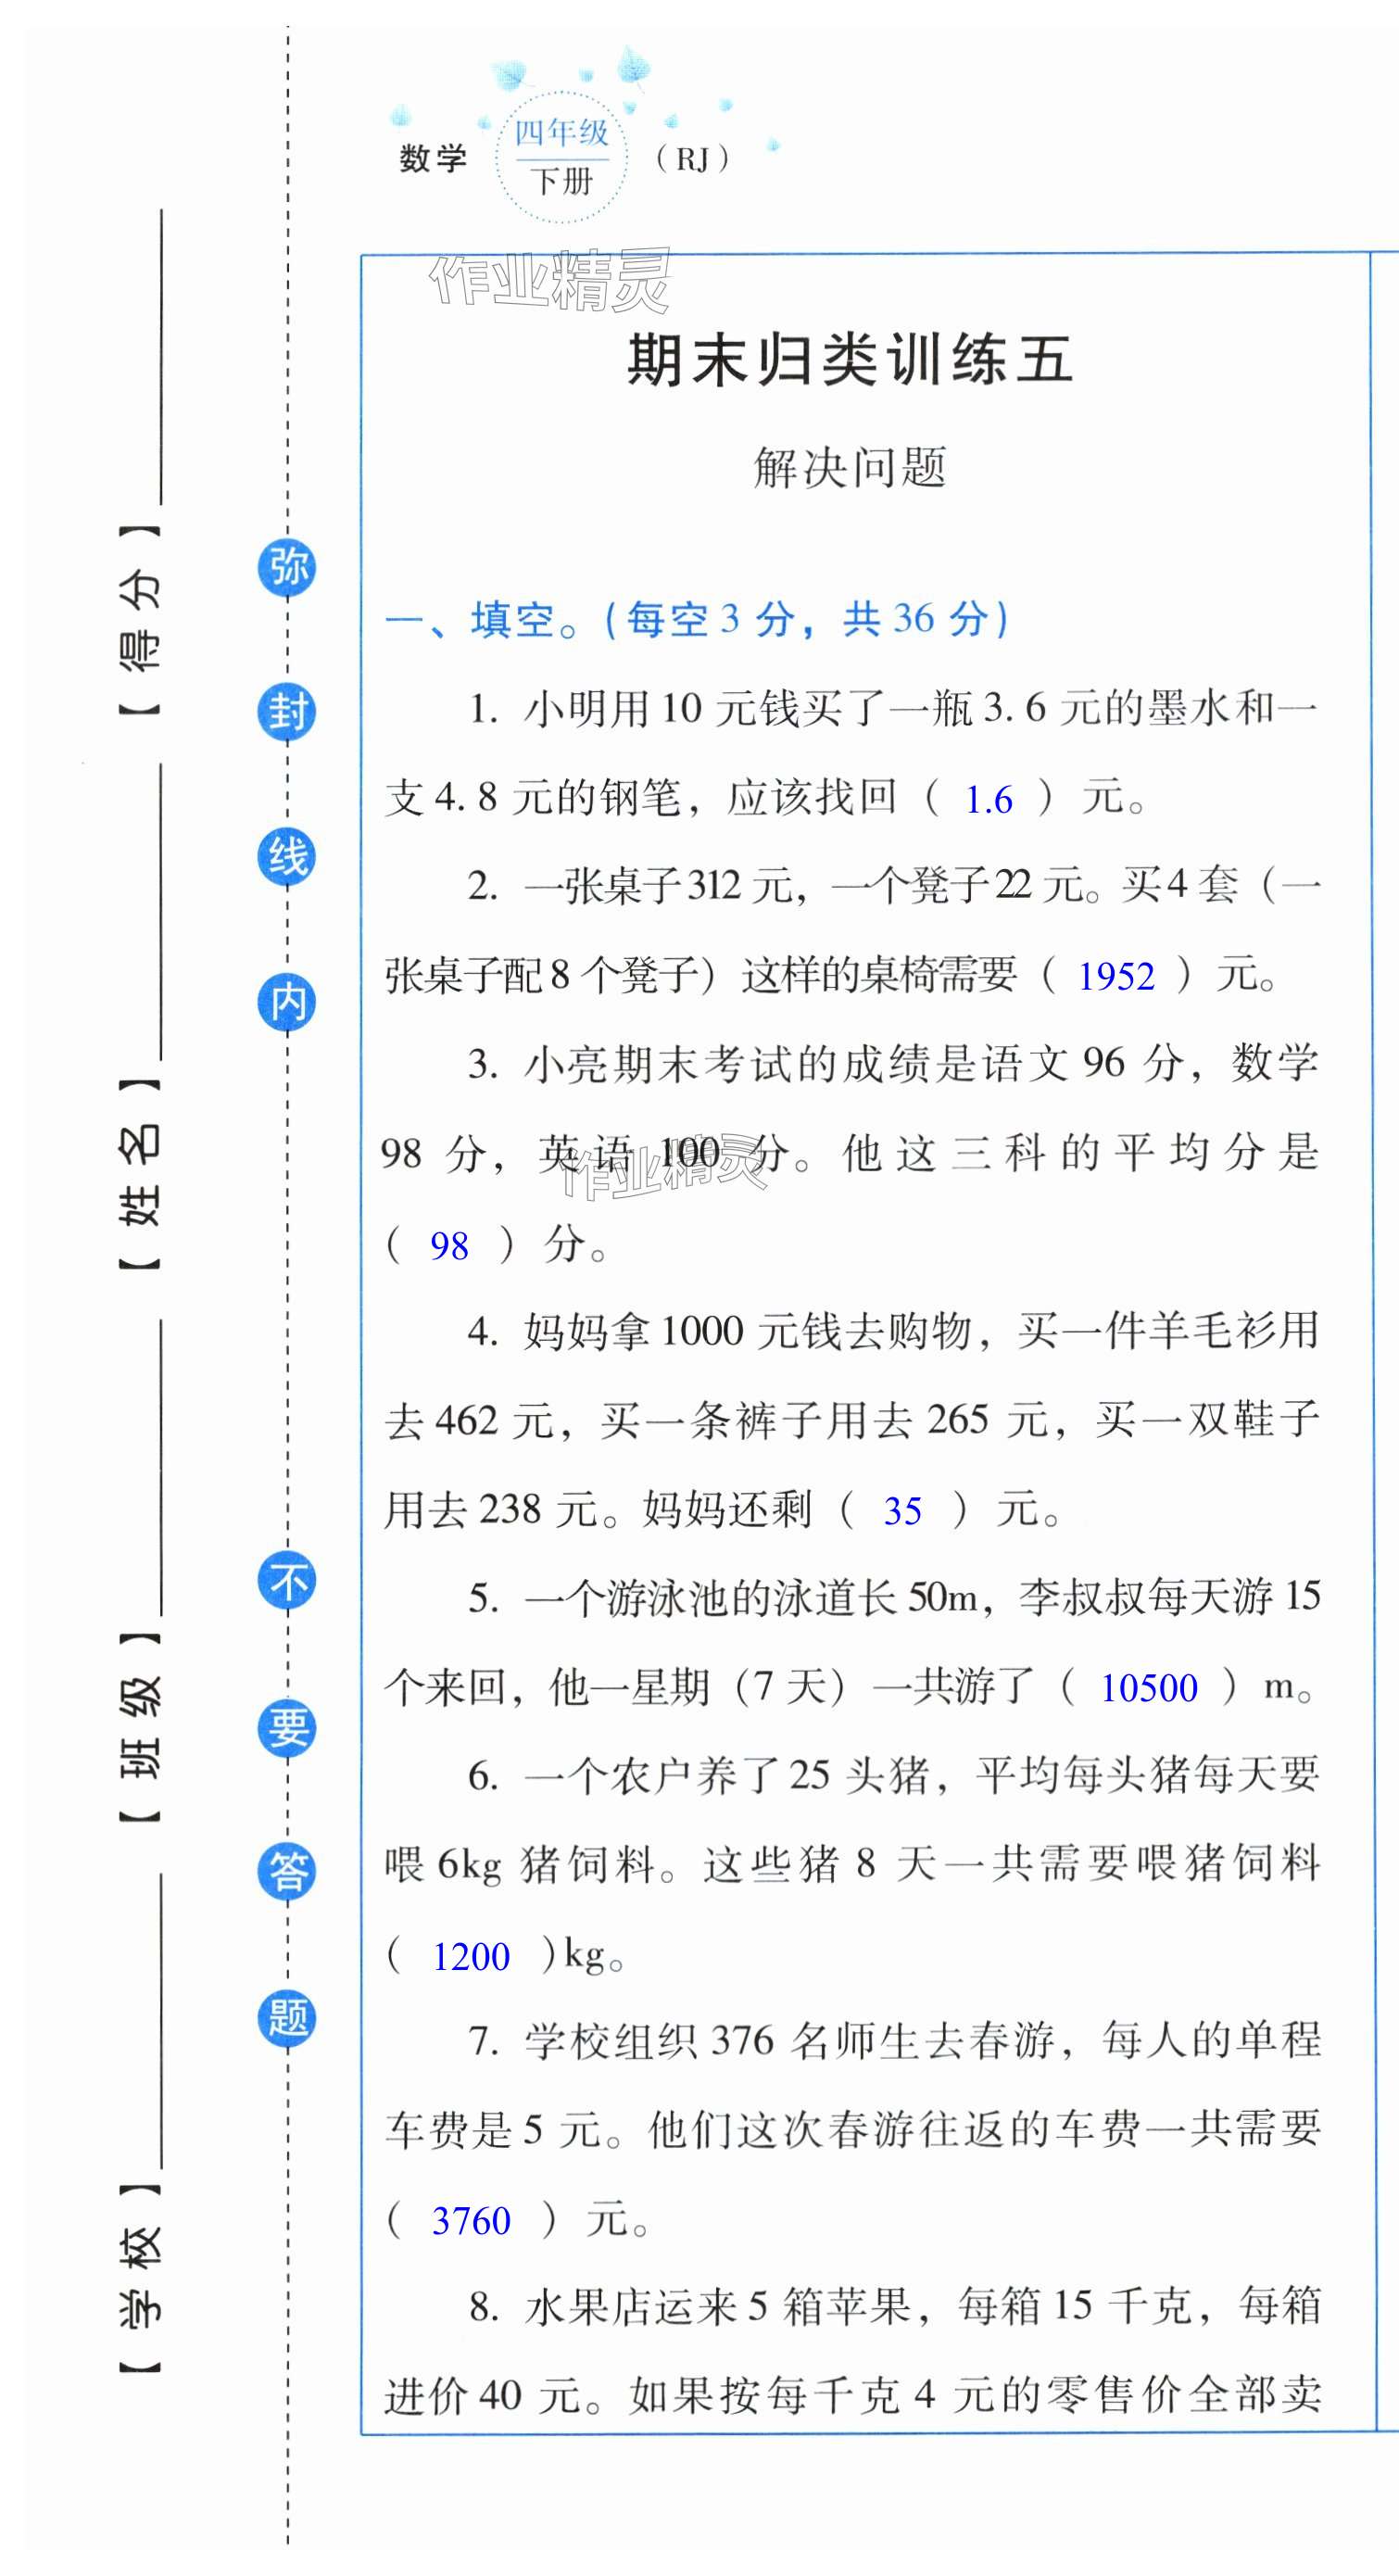Screen dimensions: 1399x2576
Task: Select the answer 1200 in question 6
Action: (470, 1956)
